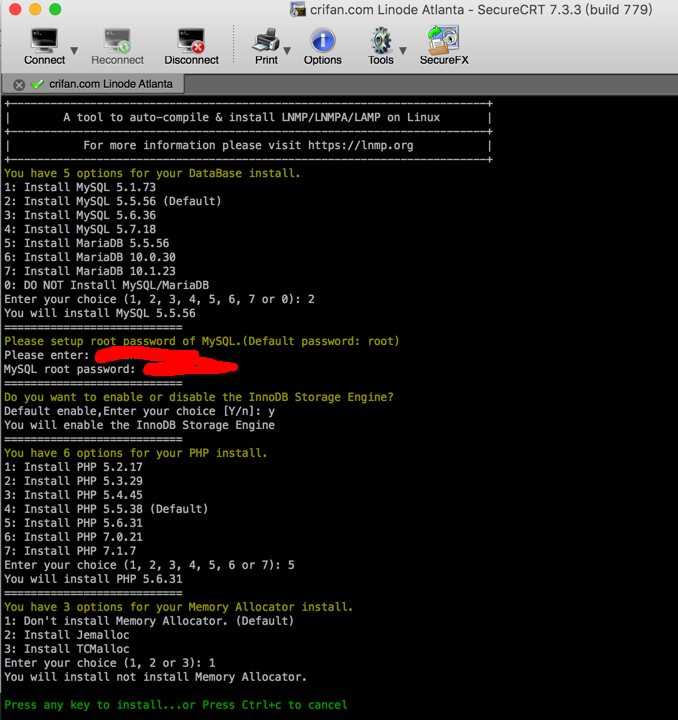678x720 pixels.
Task: Click "1: Don't install Memory Allocator. (Default)"
Action: (x=149, y=621)
